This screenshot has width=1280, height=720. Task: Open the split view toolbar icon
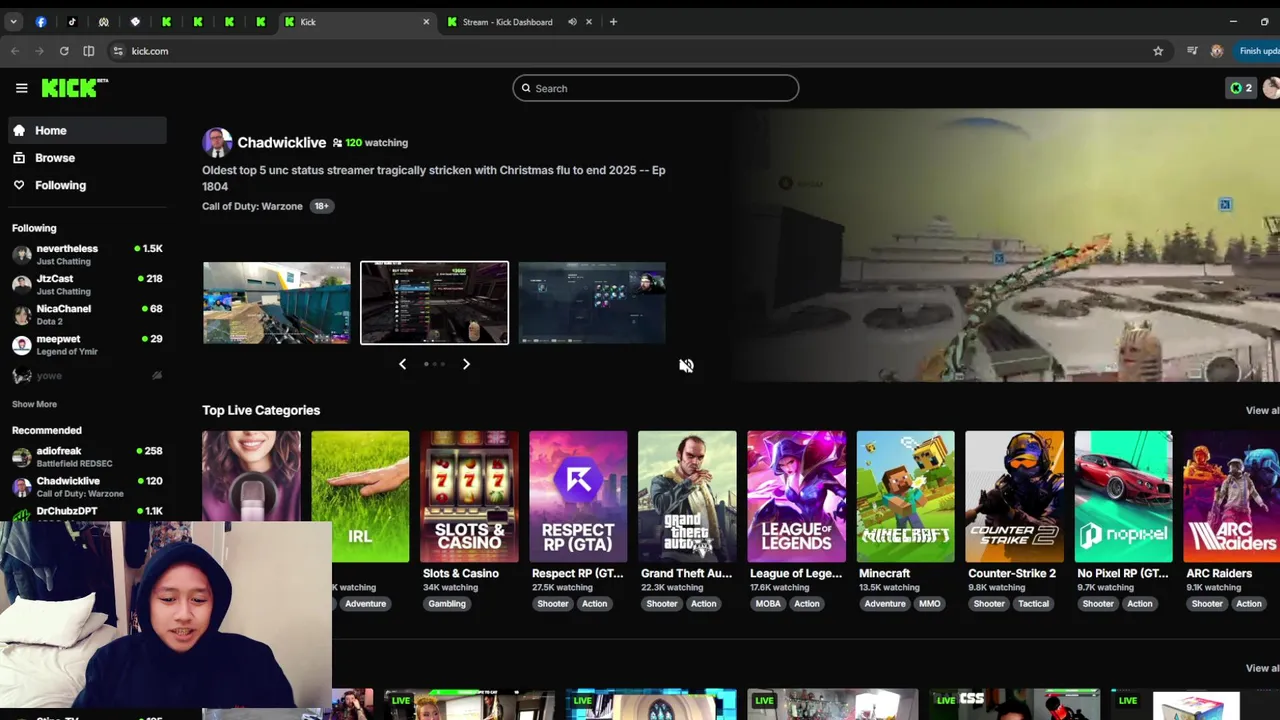click(89, 51)
